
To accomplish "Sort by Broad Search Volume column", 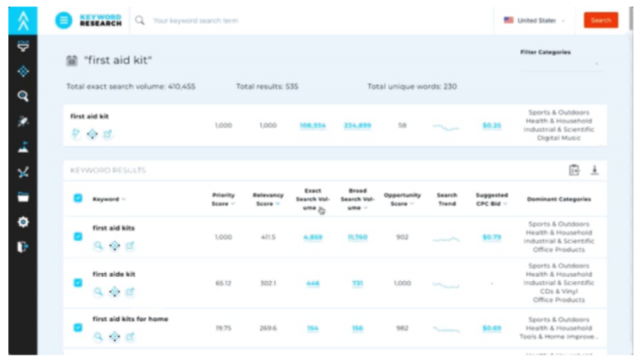I will 358,199.
